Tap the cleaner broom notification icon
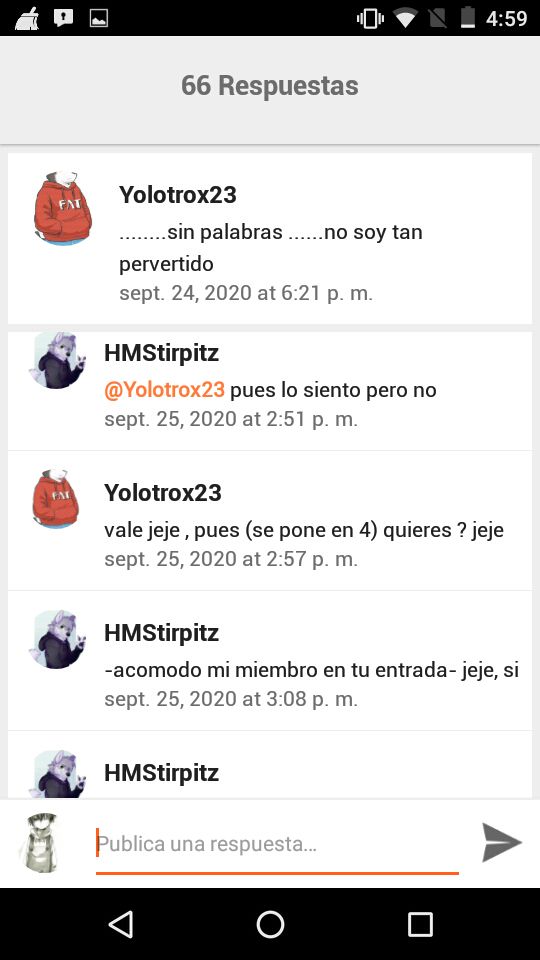 (x=27, y=18)
